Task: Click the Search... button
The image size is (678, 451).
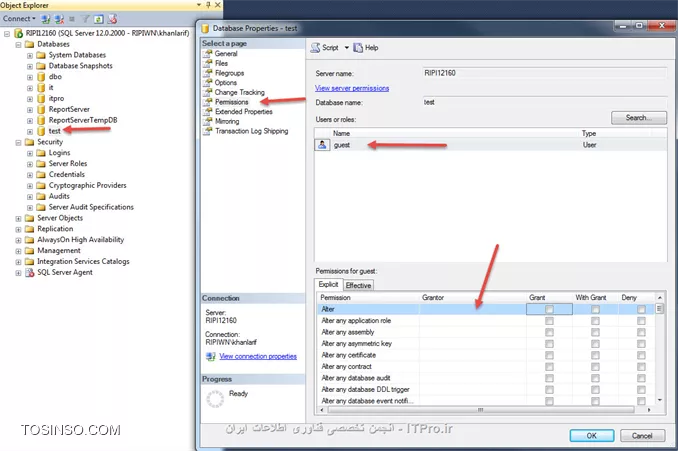Action: pos(639,118)
